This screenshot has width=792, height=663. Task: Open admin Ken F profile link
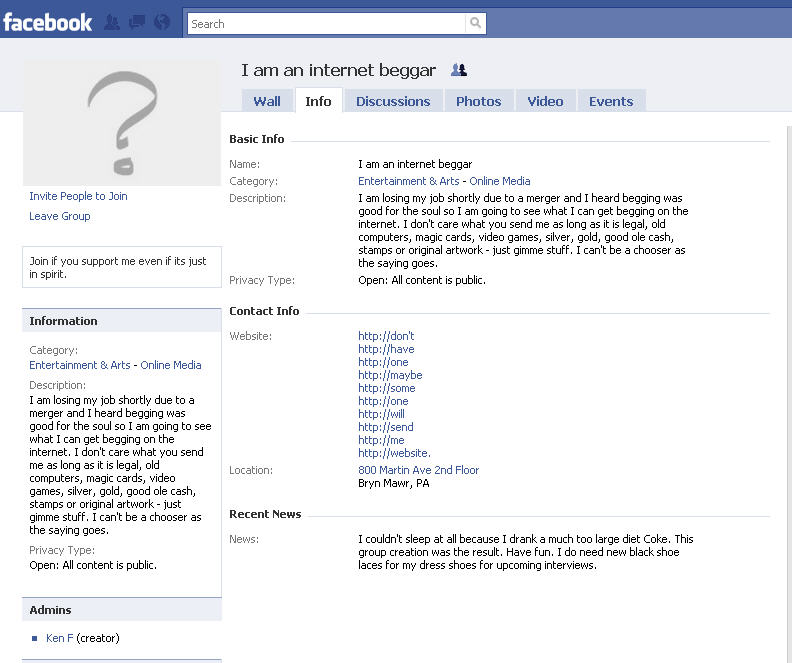tap(59, 638)
